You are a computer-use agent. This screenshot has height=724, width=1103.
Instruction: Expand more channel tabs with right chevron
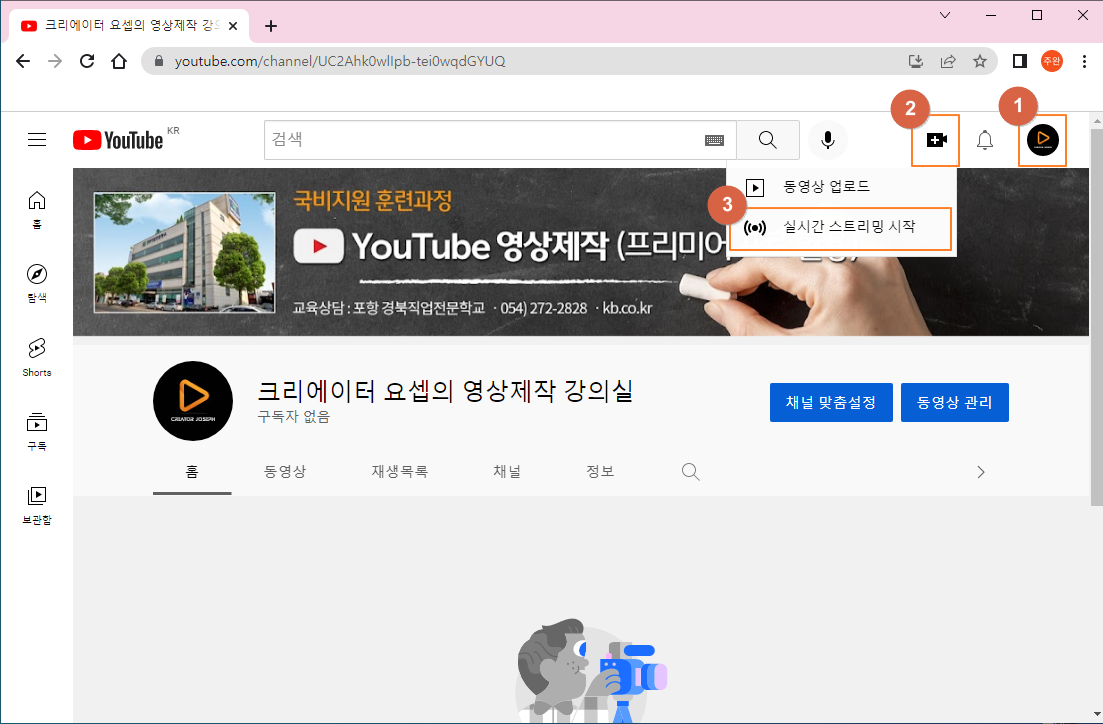click(981, 472)
